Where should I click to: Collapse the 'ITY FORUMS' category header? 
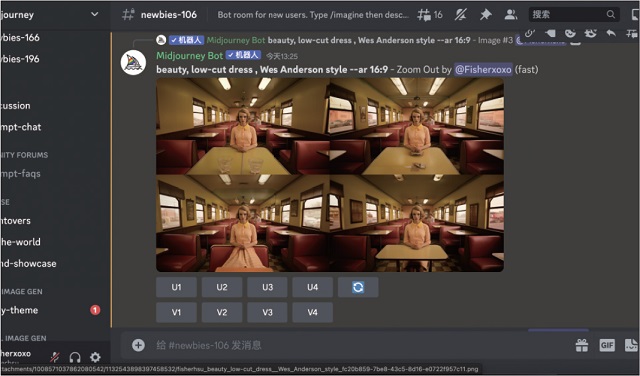[24, 155]
